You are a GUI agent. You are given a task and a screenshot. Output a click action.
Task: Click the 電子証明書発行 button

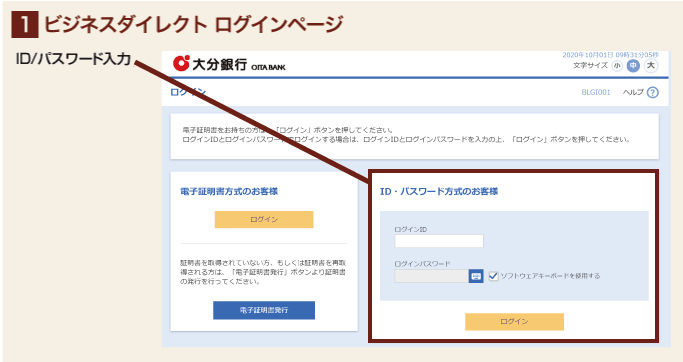(x=264, y=310)
